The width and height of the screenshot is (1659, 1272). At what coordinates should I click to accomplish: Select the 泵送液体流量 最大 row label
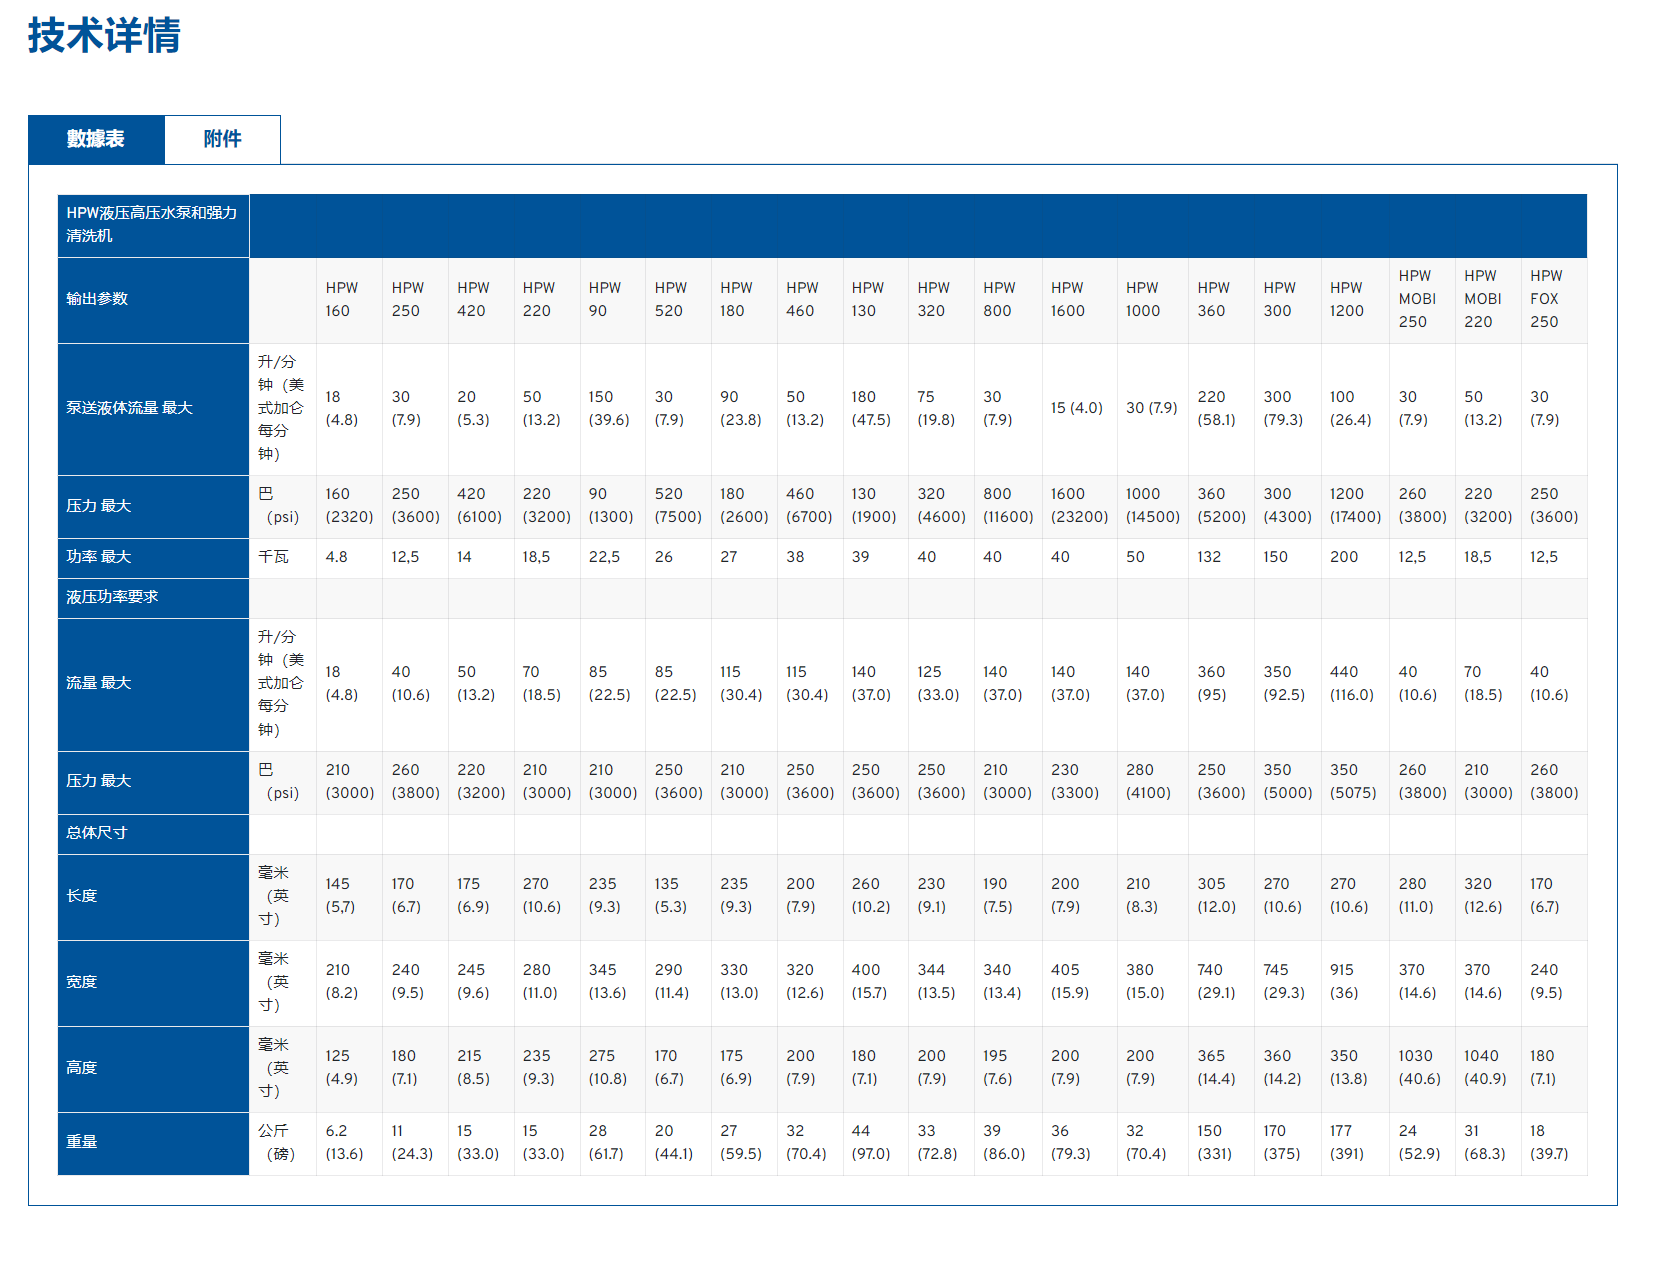(x=129, y=408)
